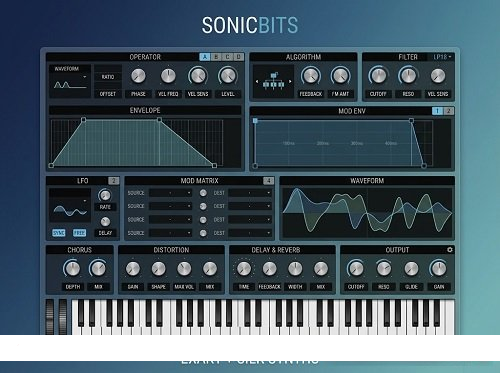Click the Distortion Shape knob
500x373 pixels.
coord(159,269)
